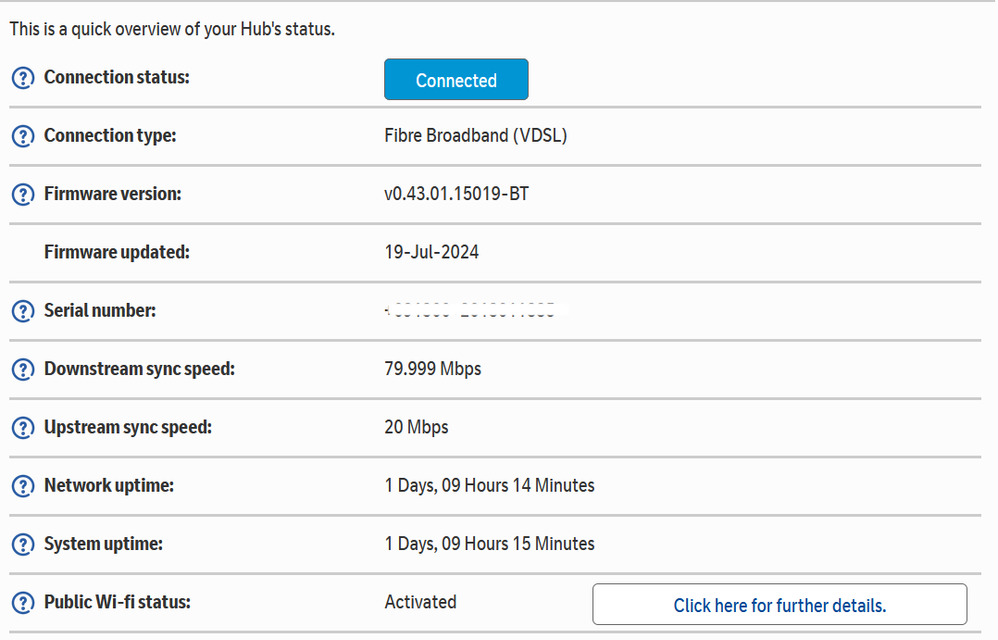The image size is (998, 640).
Task: Click the Fibre Broadband (VDSL) text
Action: tap(475, 136)
